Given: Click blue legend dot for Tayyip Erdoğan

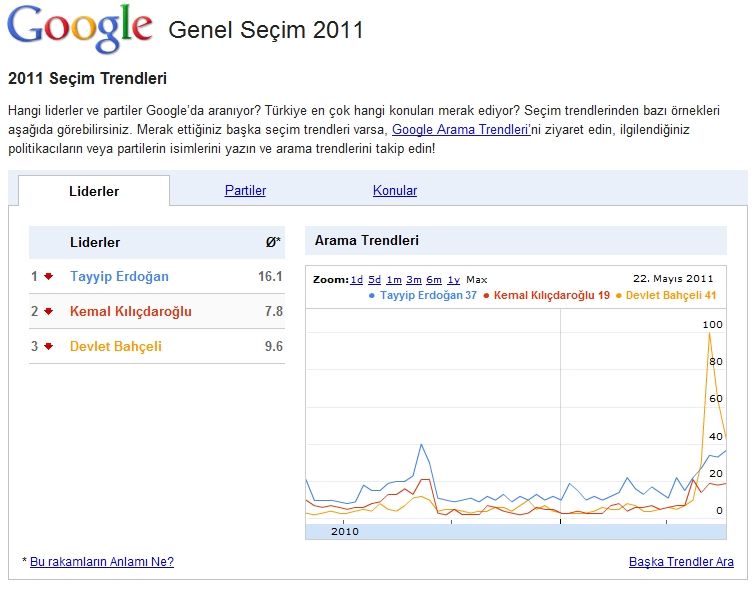Looking at the screenshot, I should 372,296.
